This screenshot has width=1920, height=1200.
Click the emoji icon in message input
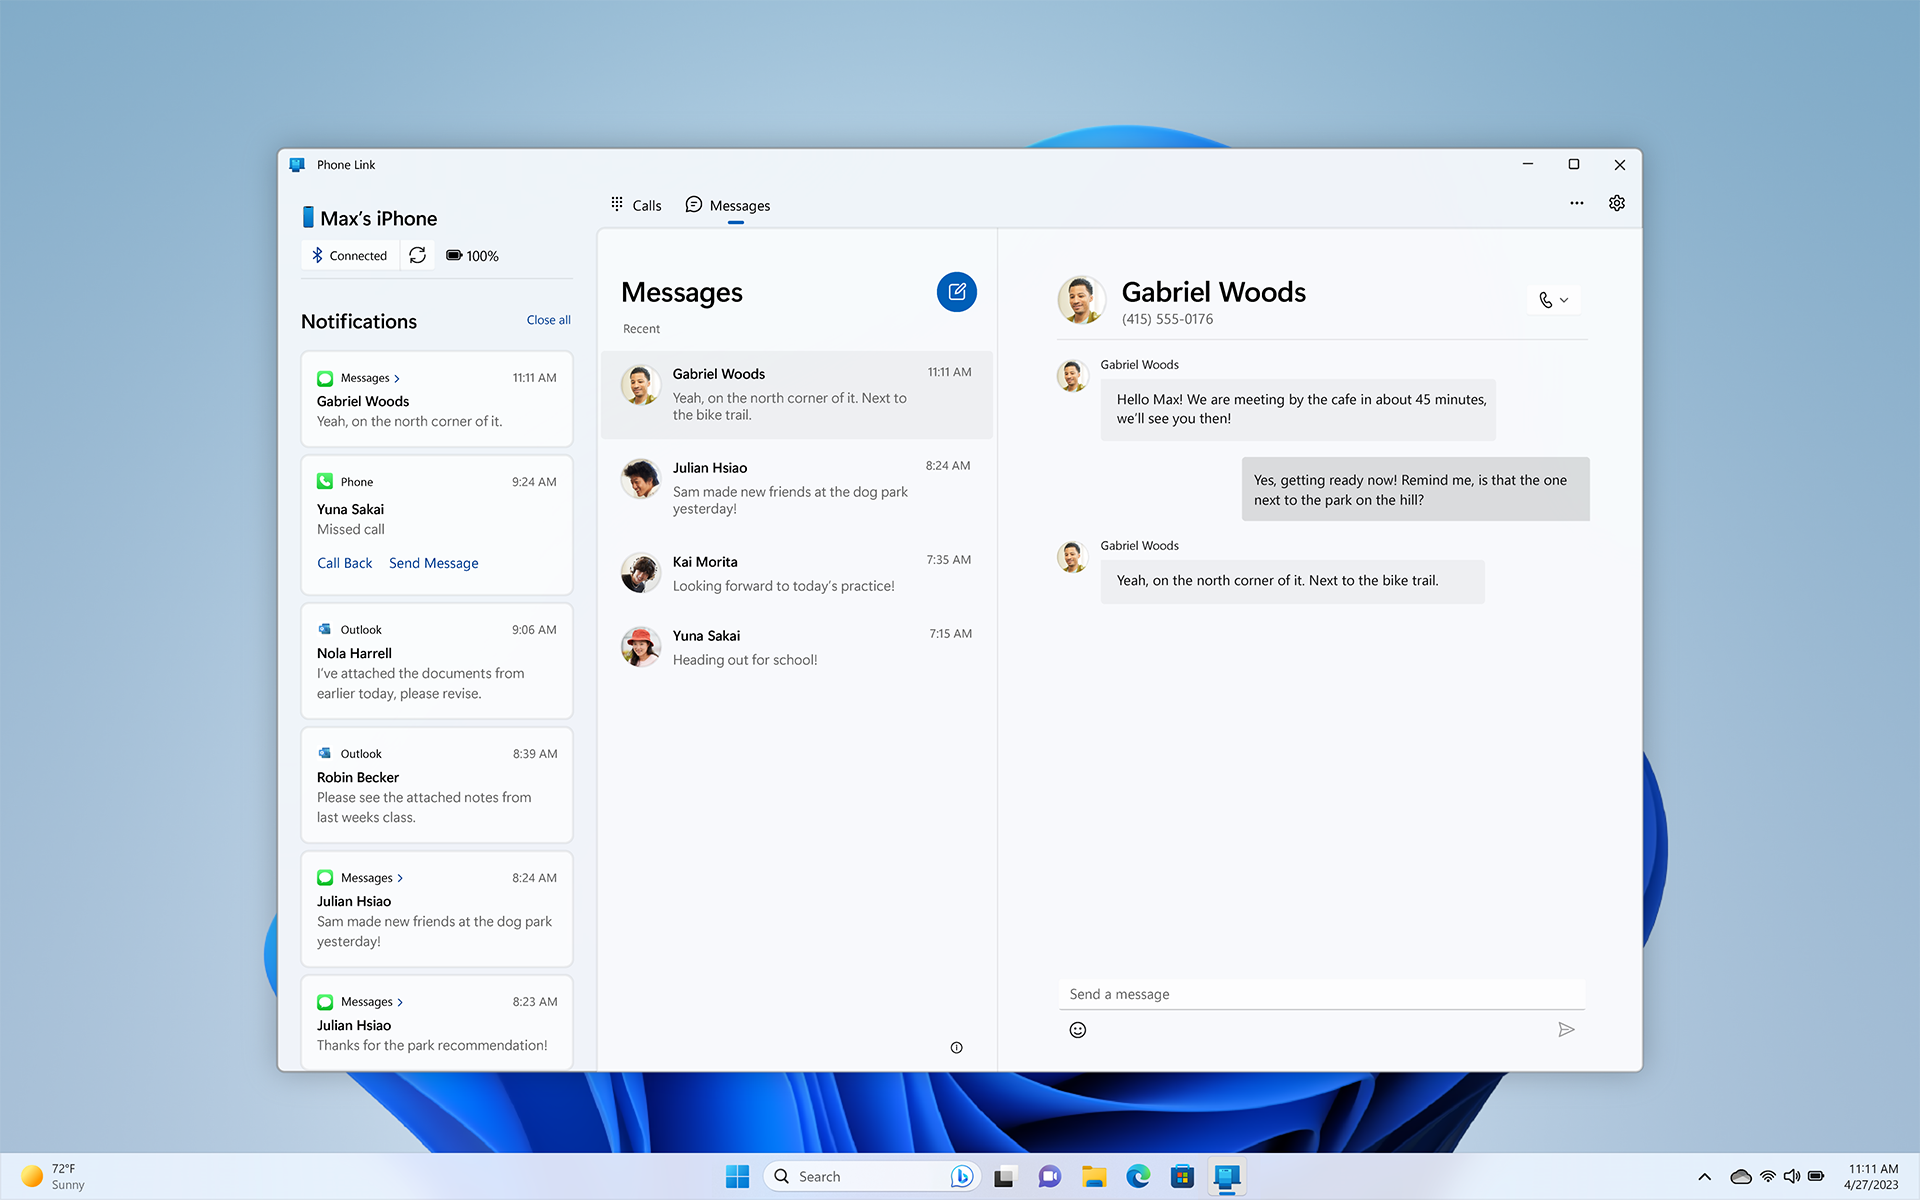(1077, 1030)
